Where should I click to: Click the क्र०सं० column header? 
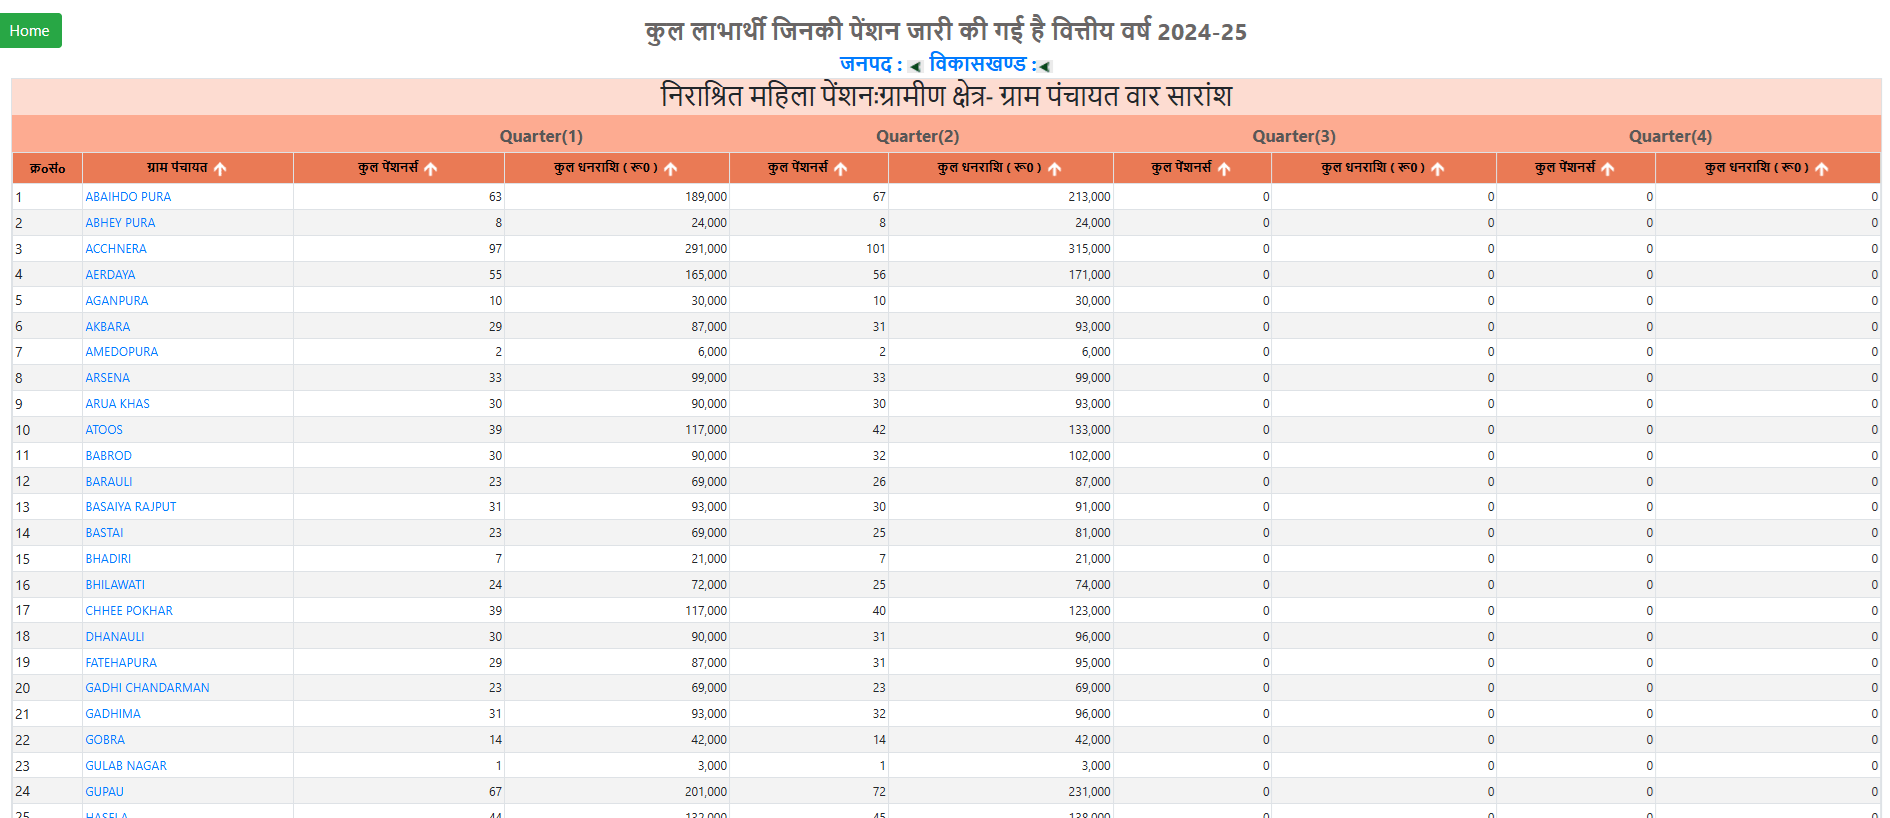[x=47, y=168]
